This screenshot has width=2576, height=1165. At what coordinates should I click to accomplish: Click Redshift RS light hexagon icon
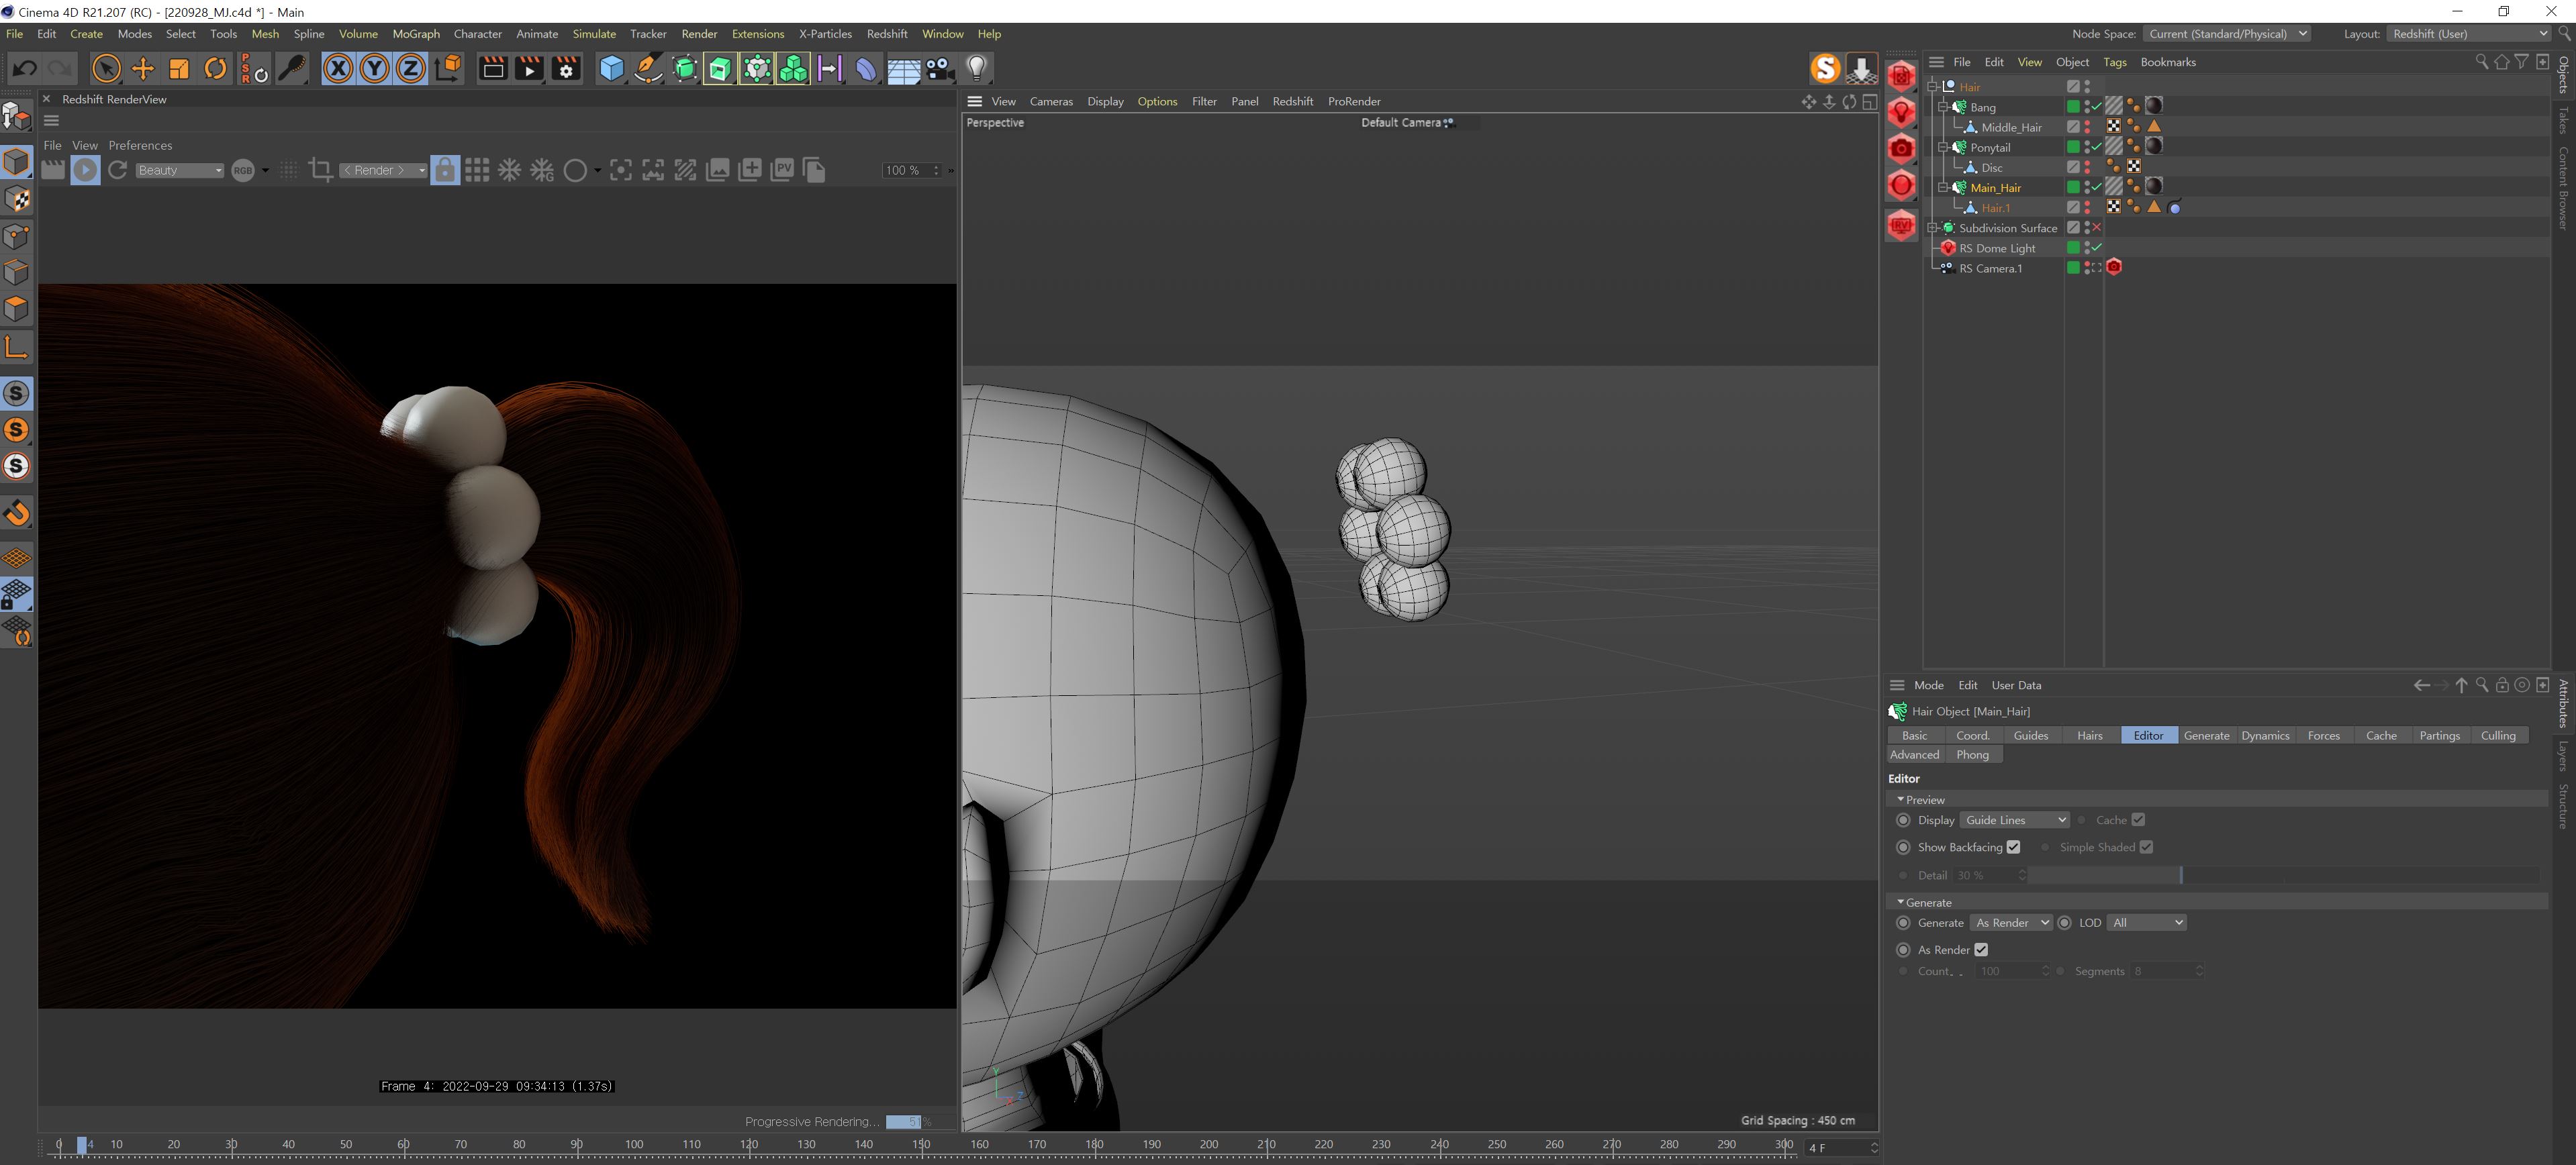pyautogui.click(x=1901, y=112)
